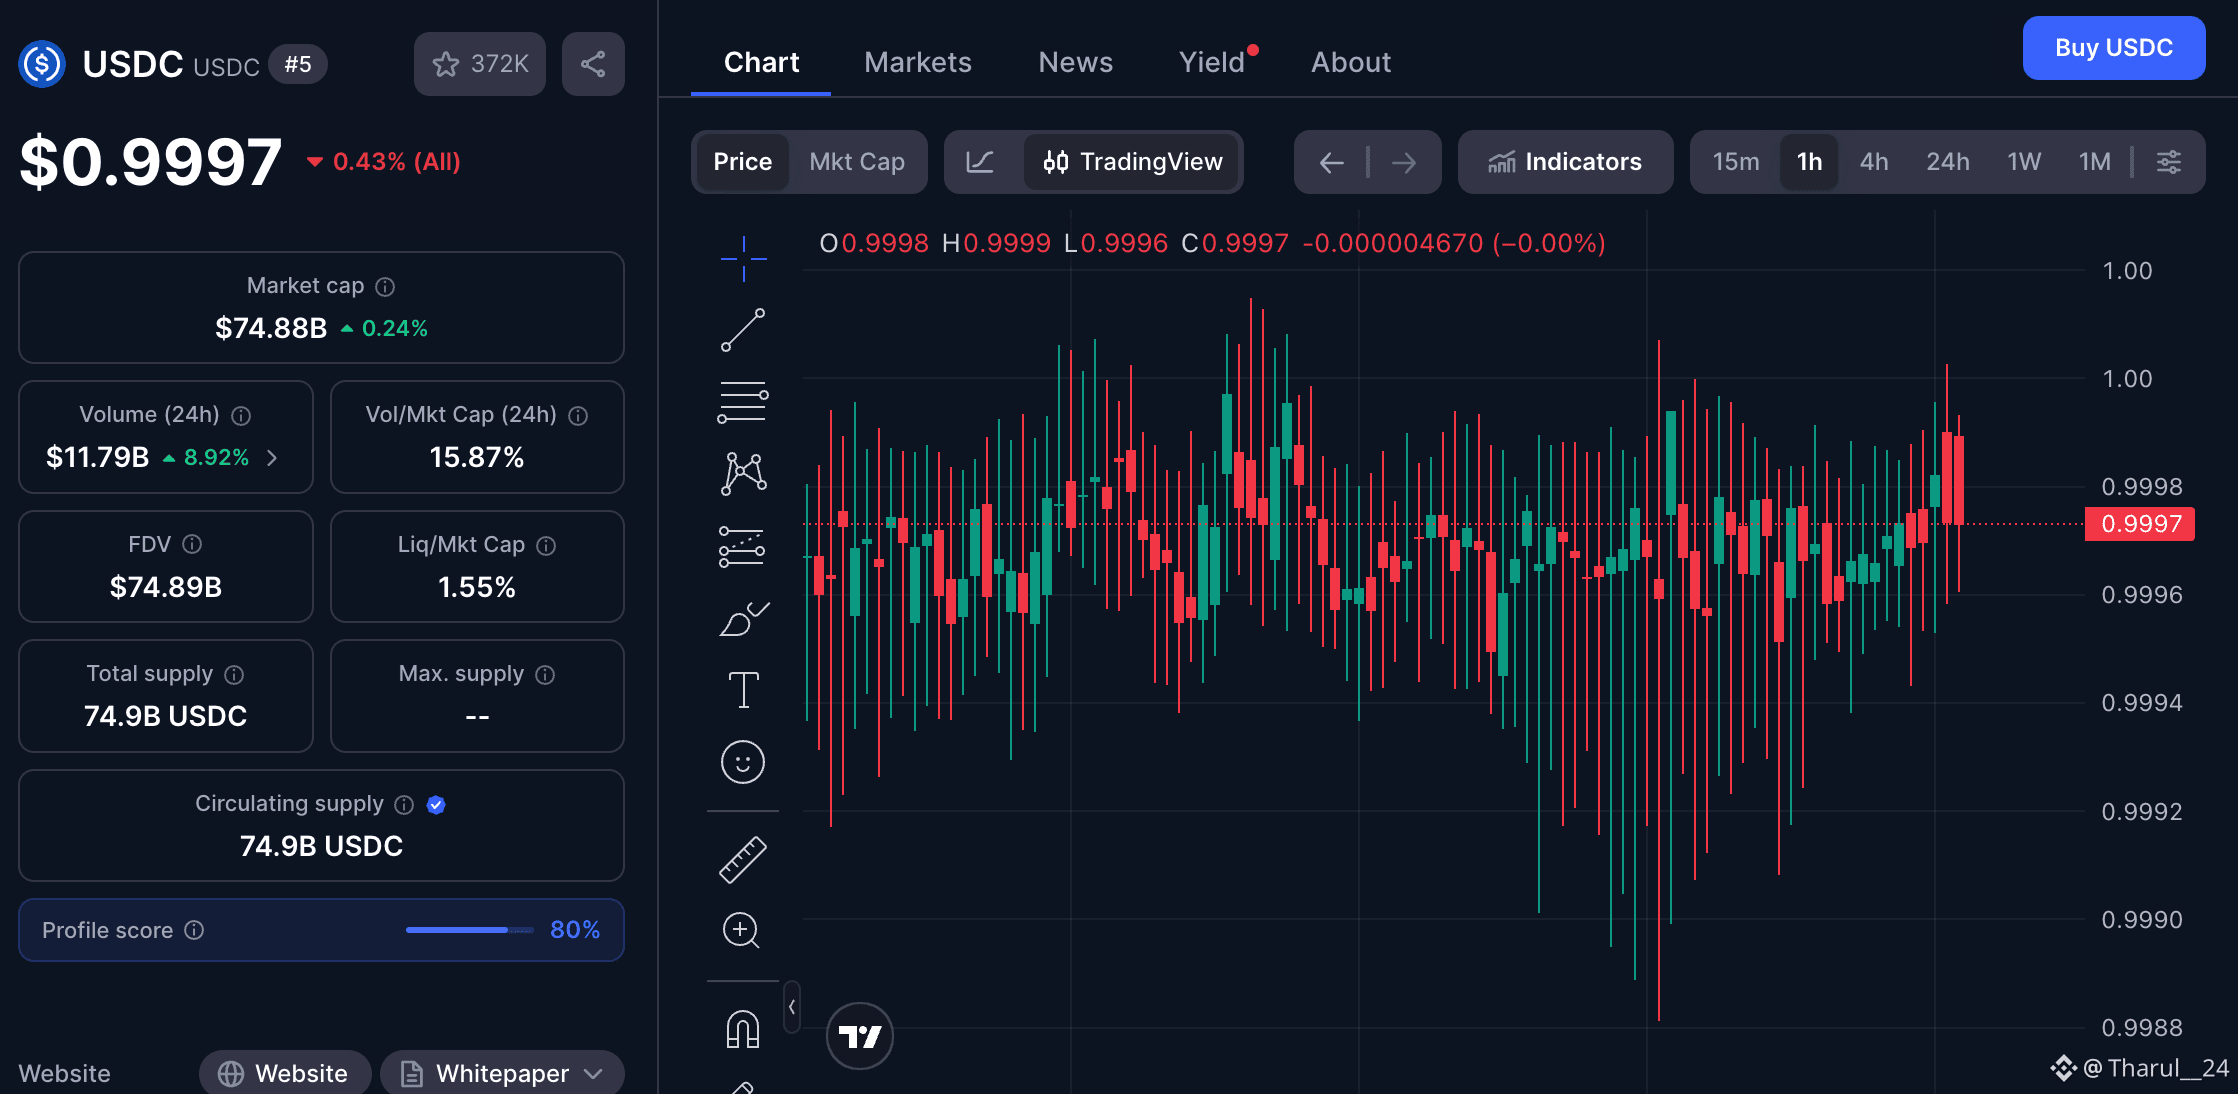Image resolution: width=2238 pixels, height=1094 pixels.
Task: Click the verified circulating supply badge
Action: [436, 805]
